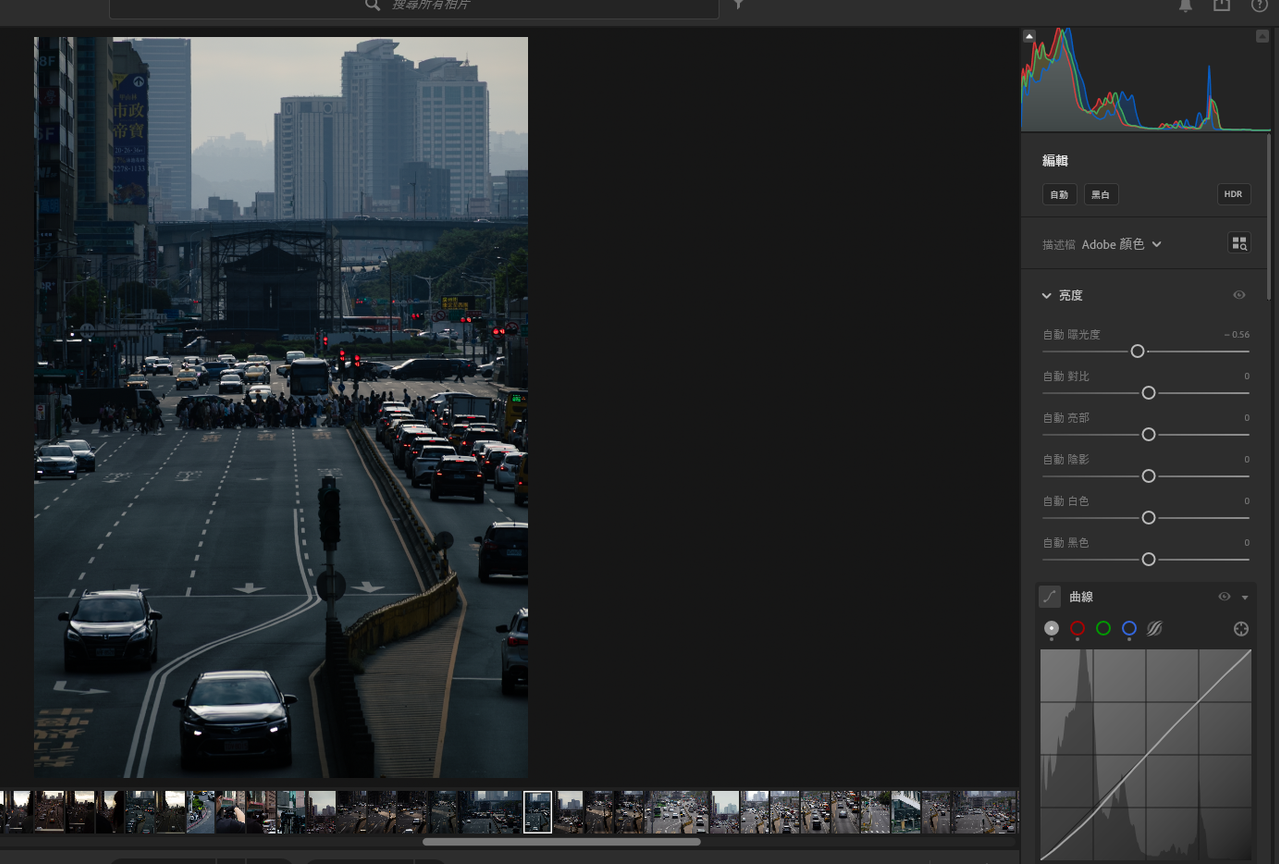
Task: Open the Adobe 顏色 profile dropdown
Action: tap(1122, 244)
